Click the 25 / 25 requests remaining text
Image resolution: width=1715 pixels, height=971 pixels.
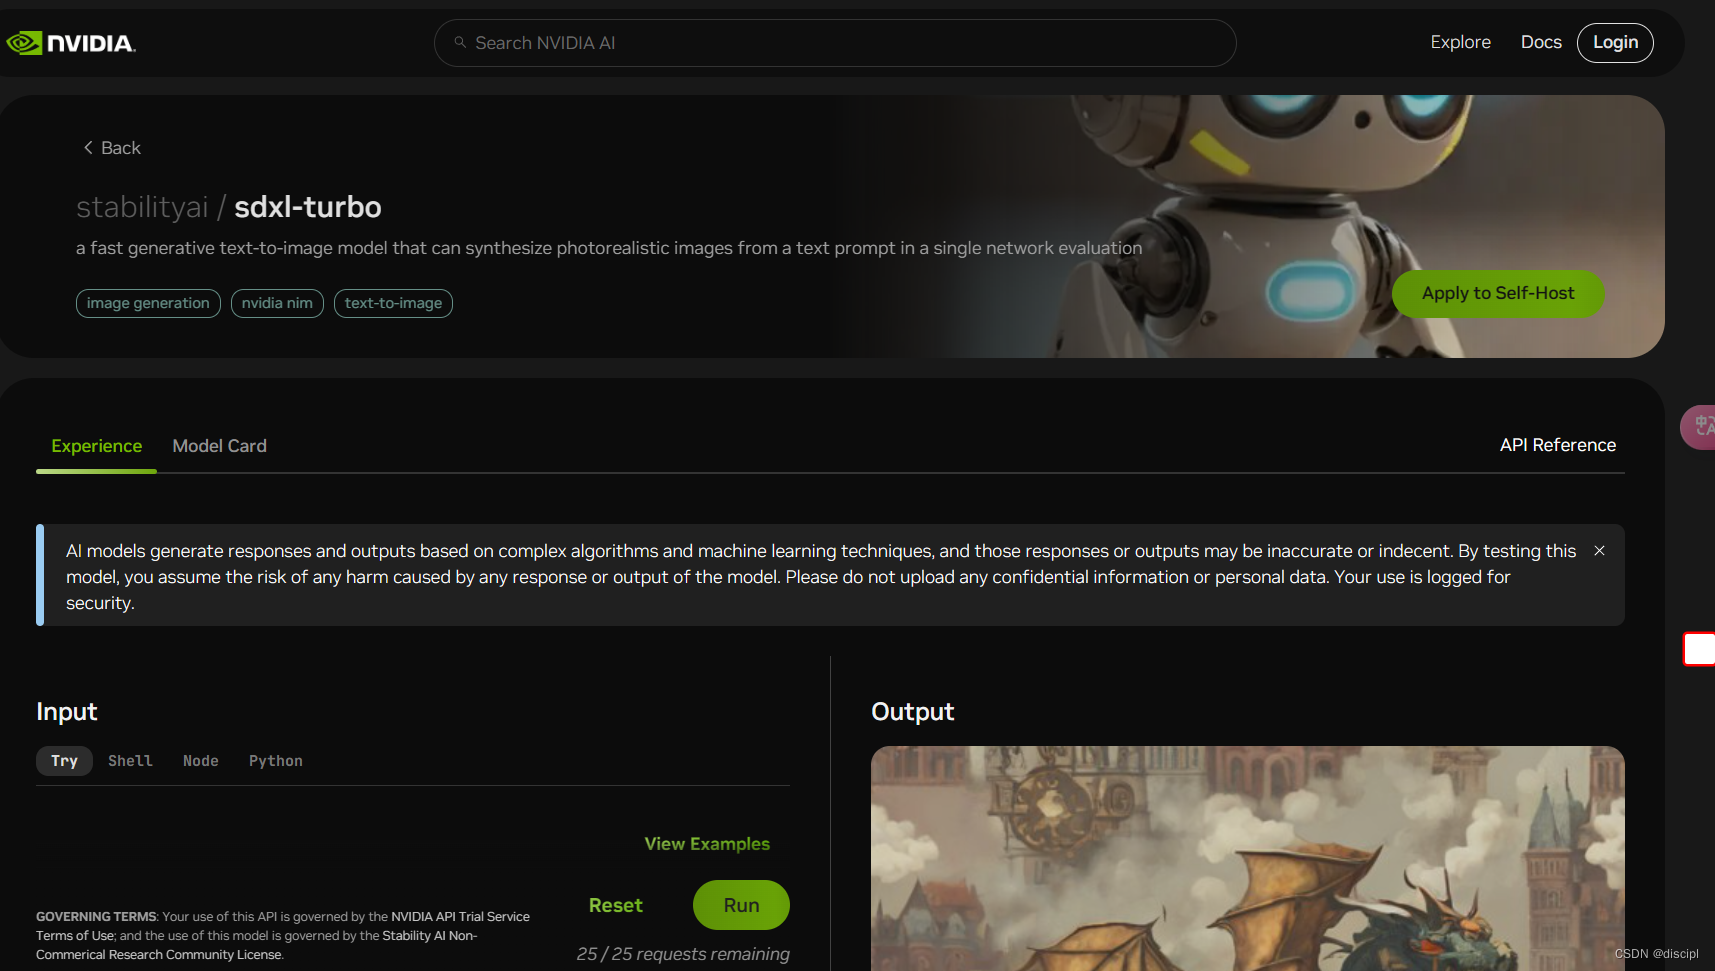click(683, 954)
